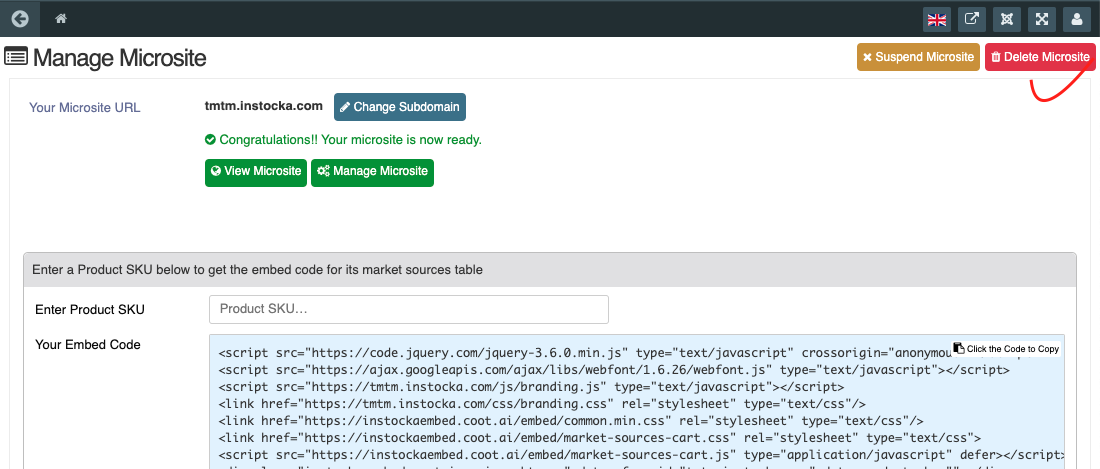Click the market sources table panel header
The height and width of the screenshot is (469, 1100).
(549, 269)
